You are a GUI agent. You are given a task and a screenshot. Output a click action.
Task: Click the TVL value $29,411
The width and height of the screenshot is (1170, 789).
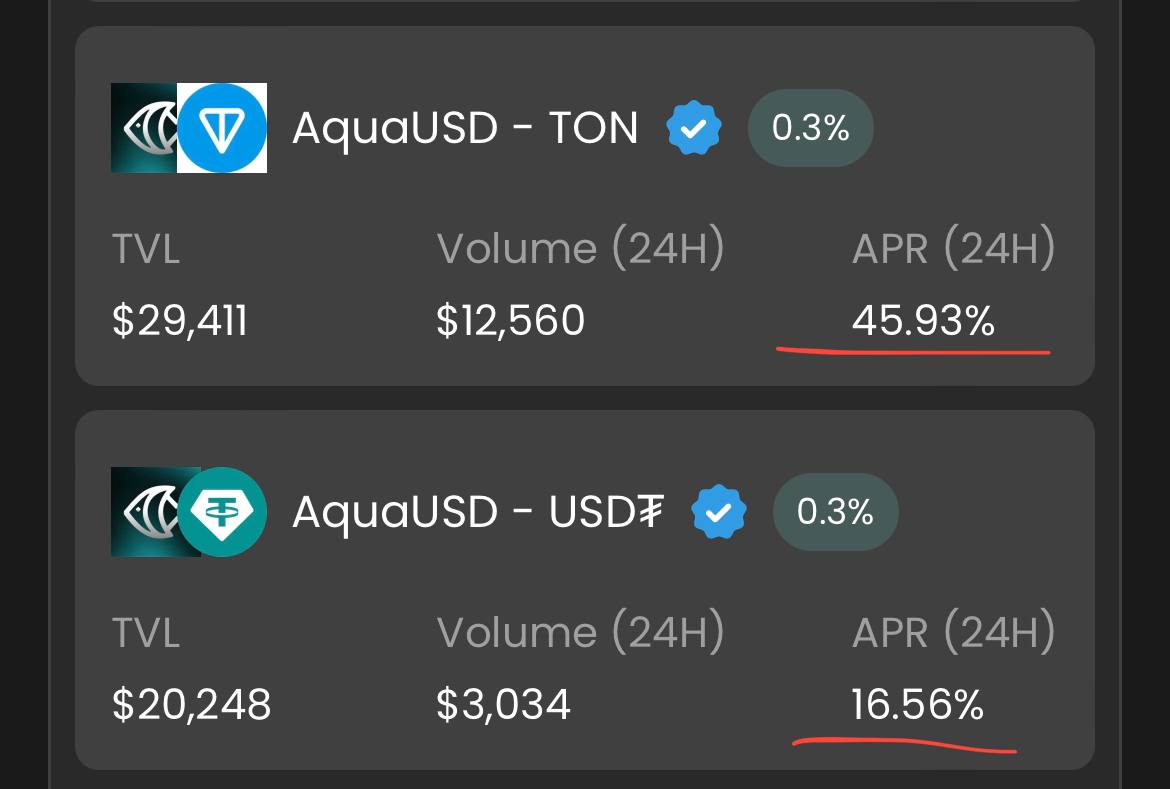[x=179, y=321]
